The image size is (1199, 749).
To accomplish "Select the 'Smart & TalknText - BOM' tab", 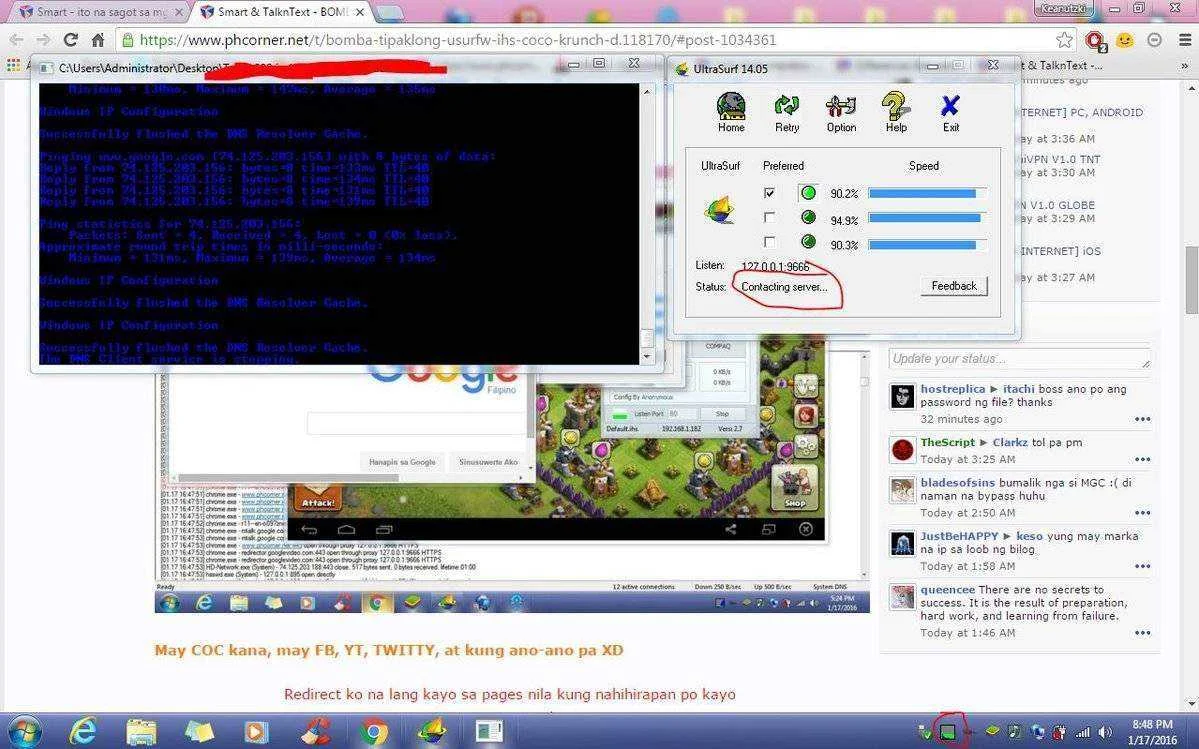I will (281, 12).
